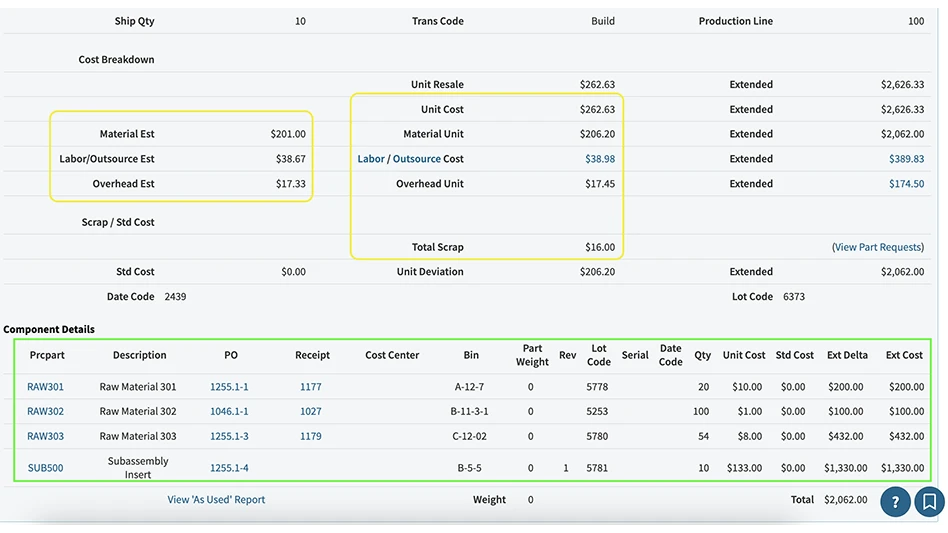Open receipt 1179
Screen dimensions: 948x533
311,436
